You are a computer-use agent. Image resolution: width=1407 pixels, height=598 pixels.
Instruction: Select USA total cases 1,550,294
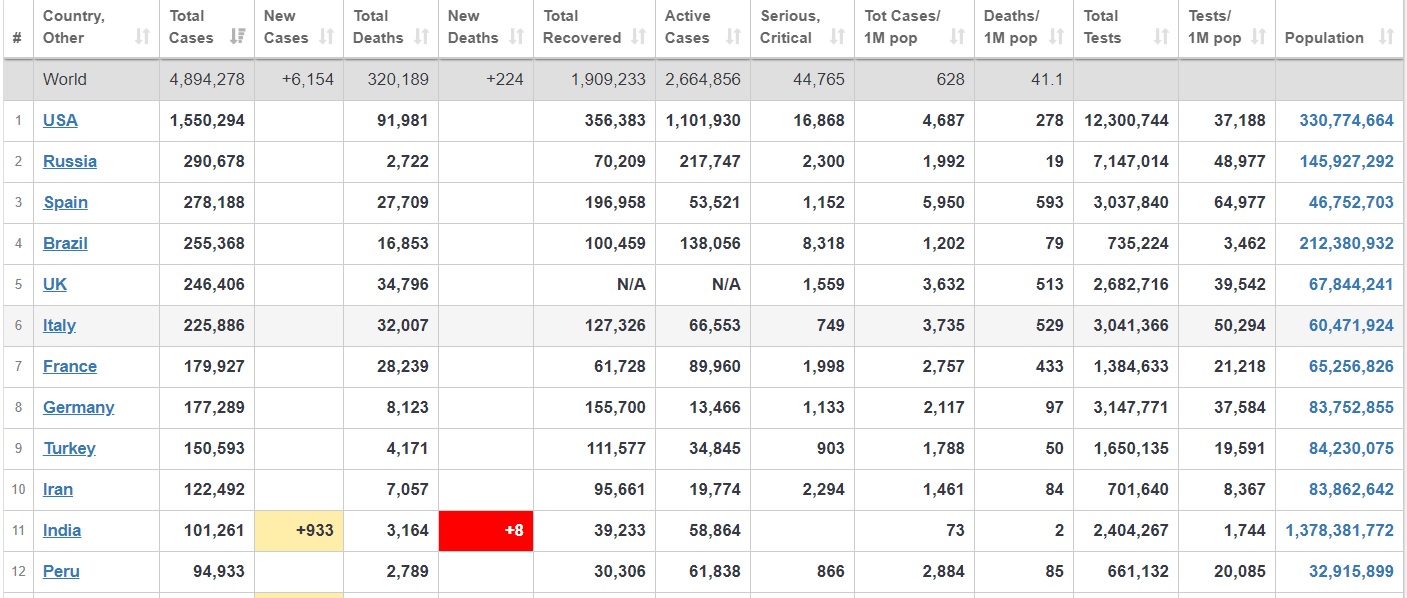(x=207, y=120)
